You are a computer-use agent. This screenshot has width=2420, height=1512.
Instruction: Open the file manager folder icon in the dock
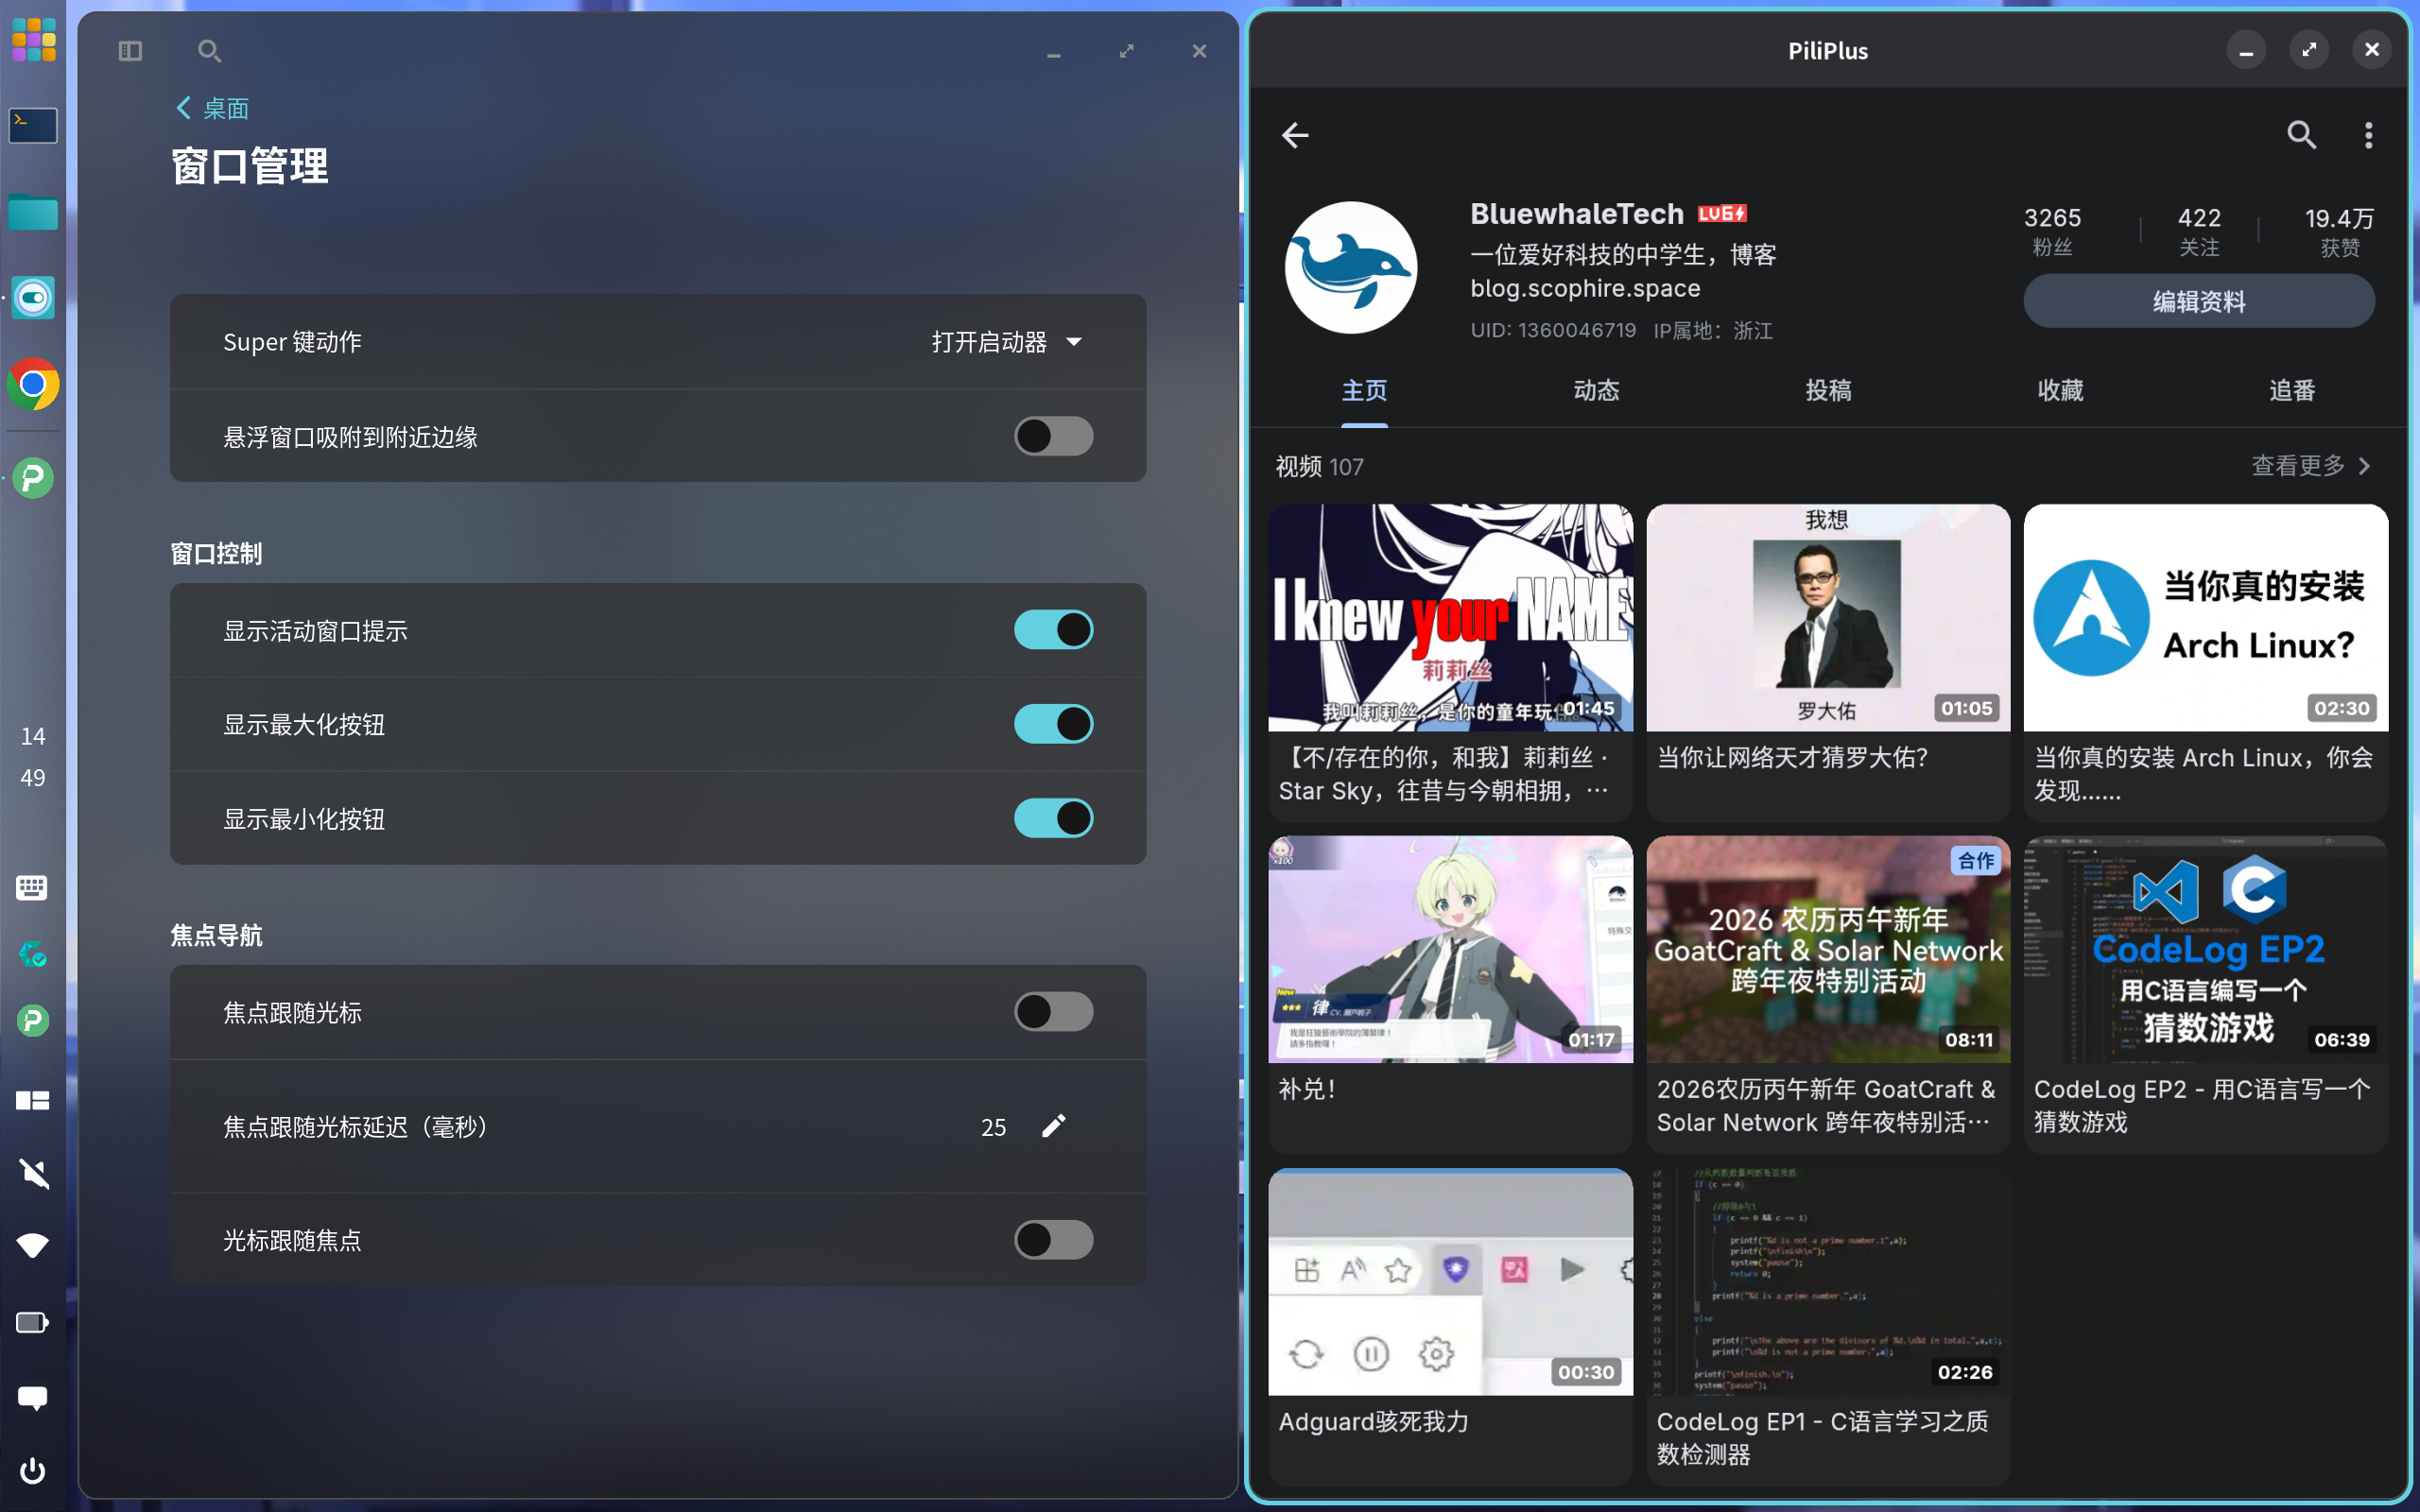(33, 211)
